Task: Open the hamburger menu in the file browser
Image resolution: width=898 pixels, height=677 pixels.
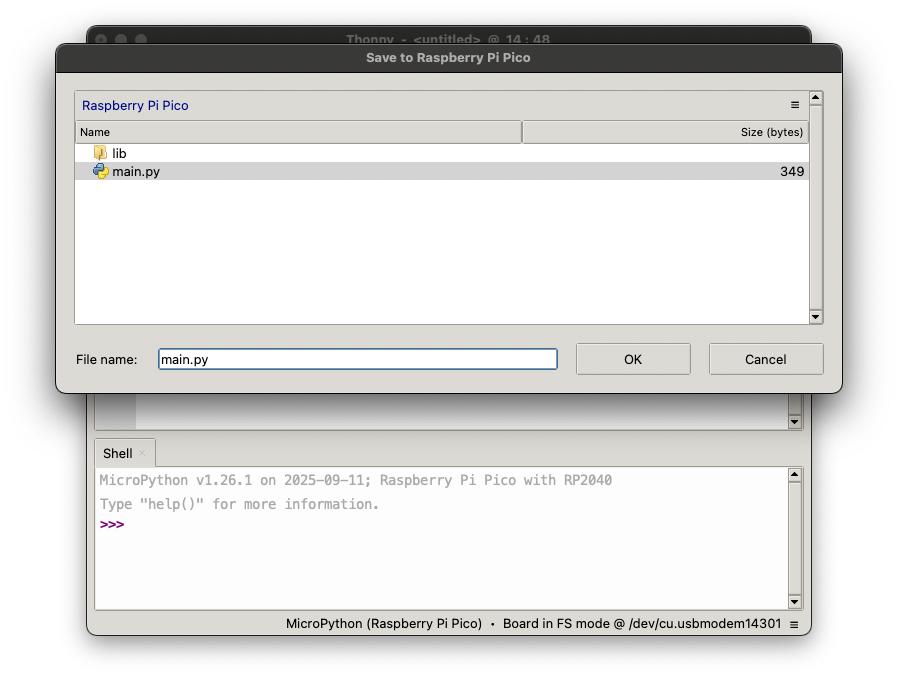Action: [x=795, y=105]
